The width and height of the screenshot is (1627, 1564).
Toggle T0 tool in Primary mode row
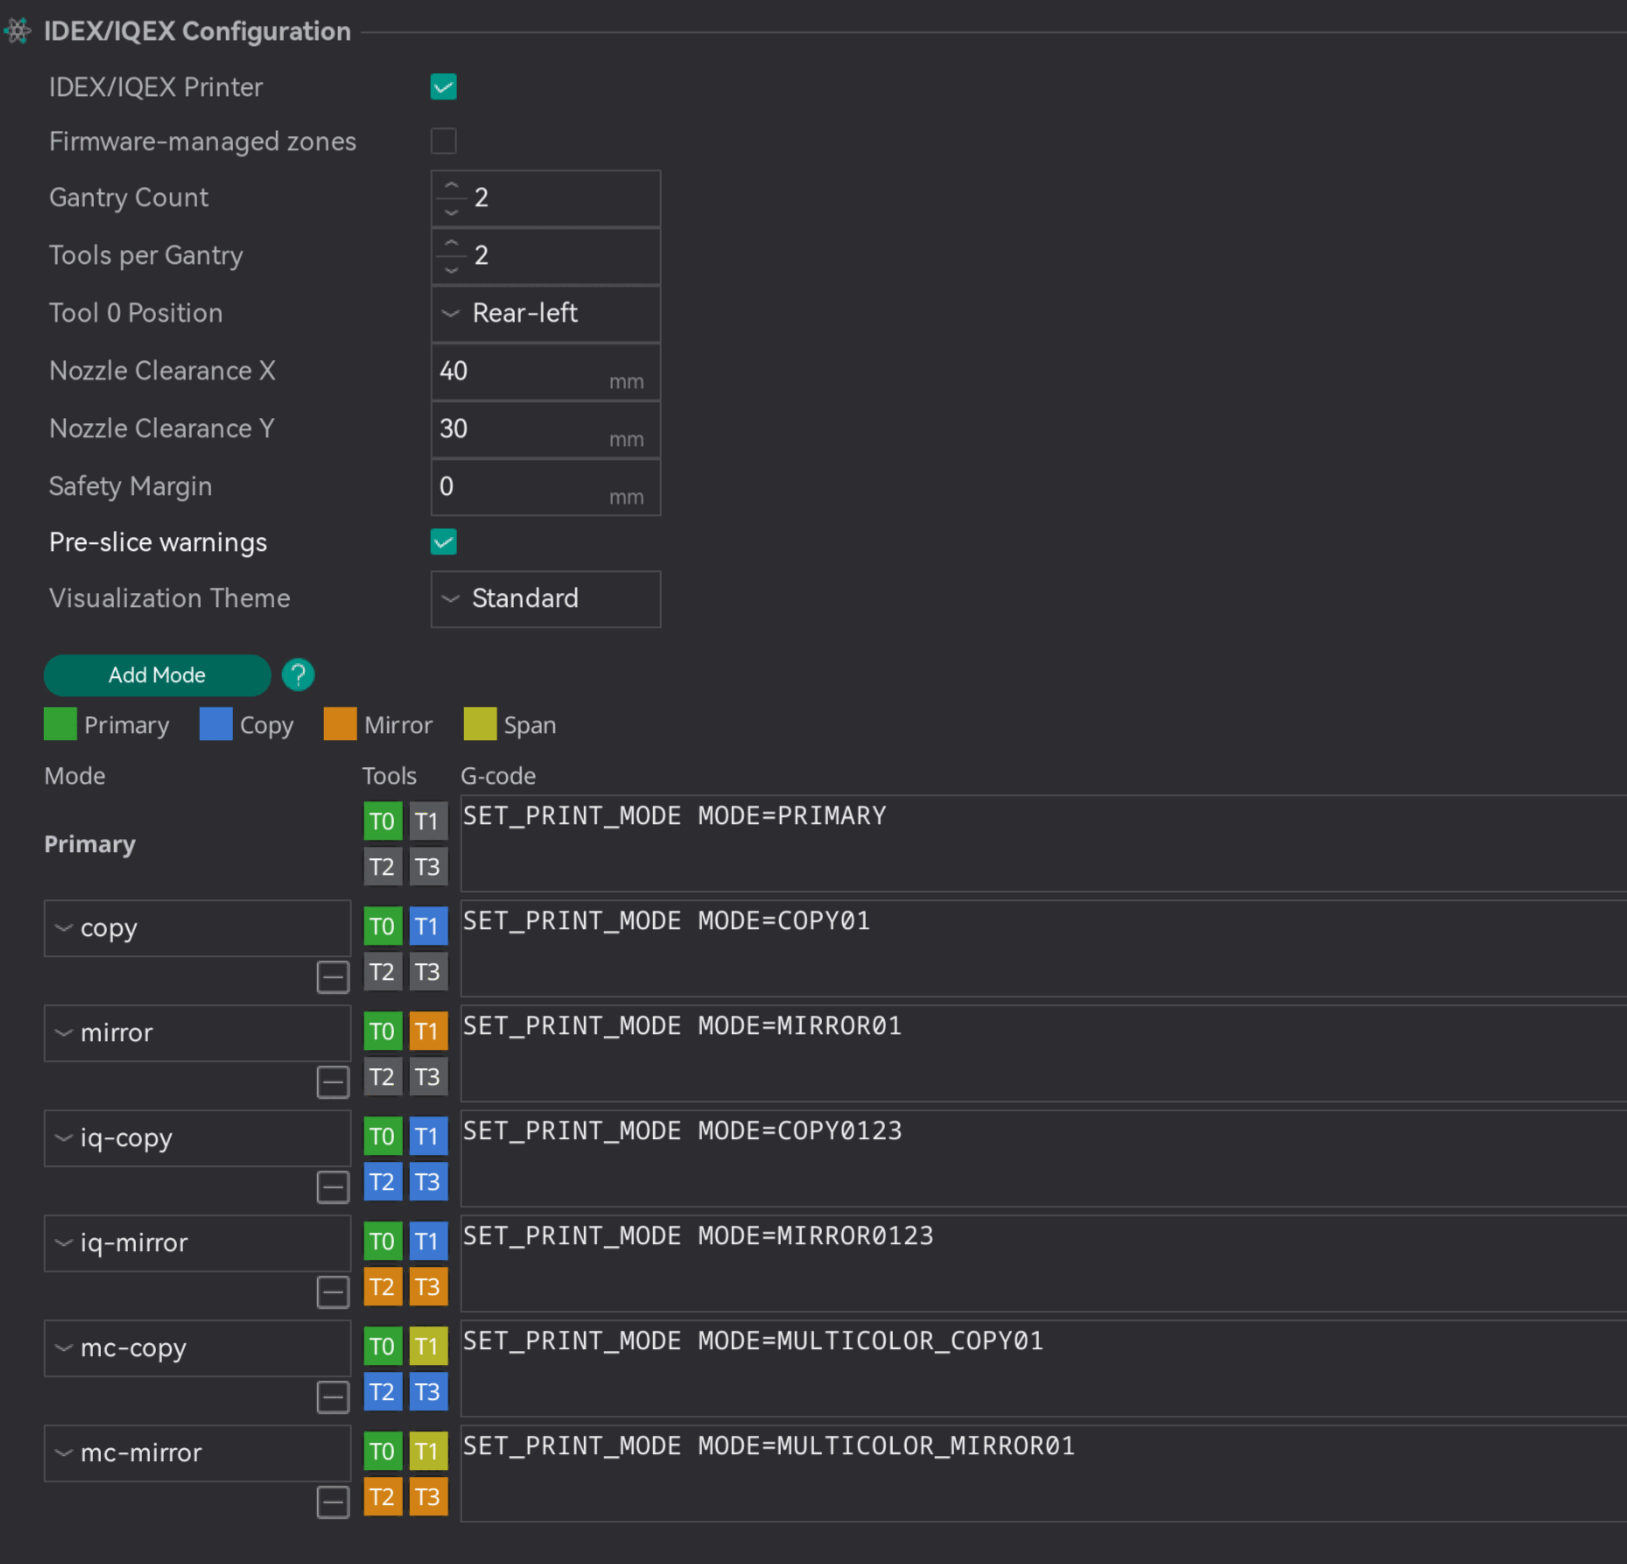(x=383, y=821)
